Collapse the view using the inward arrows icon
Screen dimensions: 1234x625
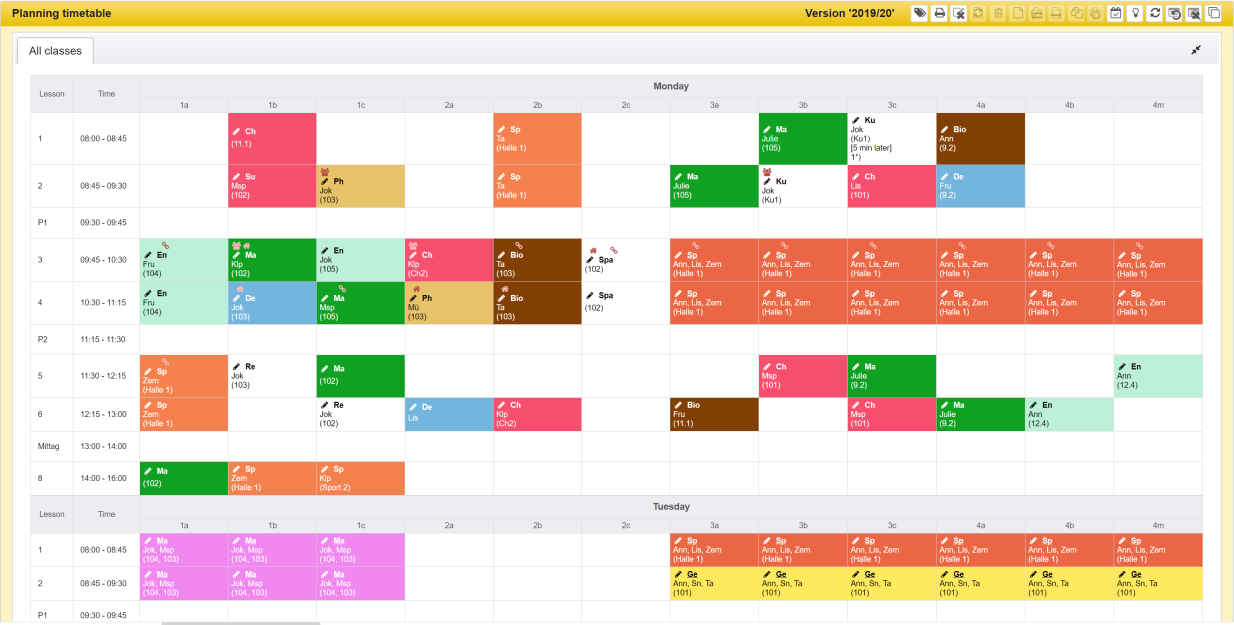click(1196, 50)
